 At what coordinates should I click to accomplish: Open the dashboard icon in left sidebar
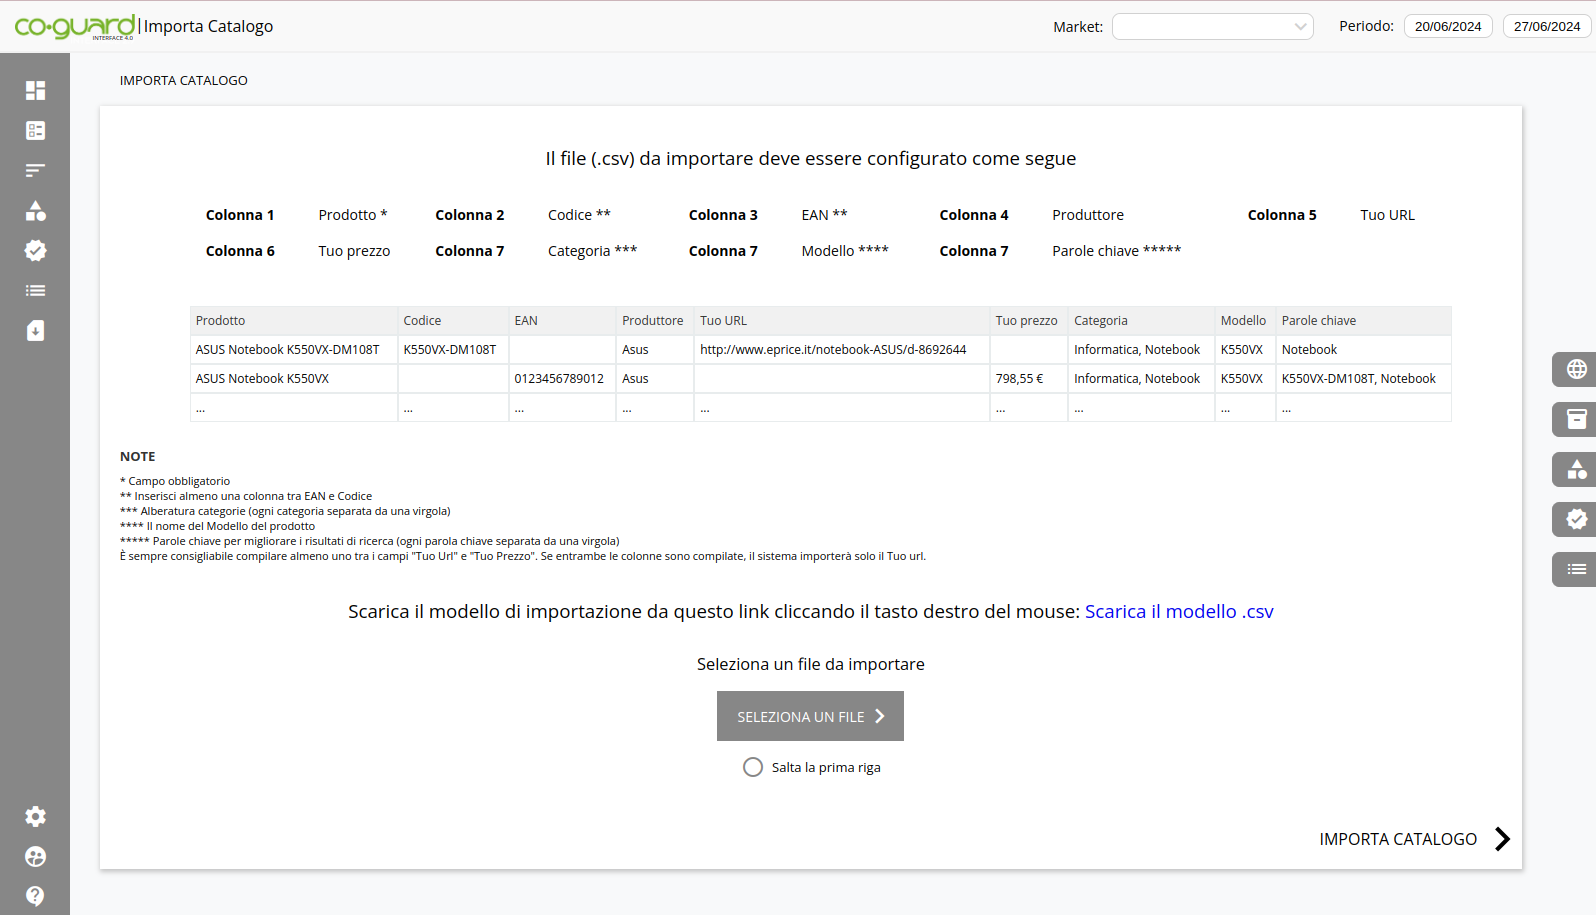(x=35, y=91)
